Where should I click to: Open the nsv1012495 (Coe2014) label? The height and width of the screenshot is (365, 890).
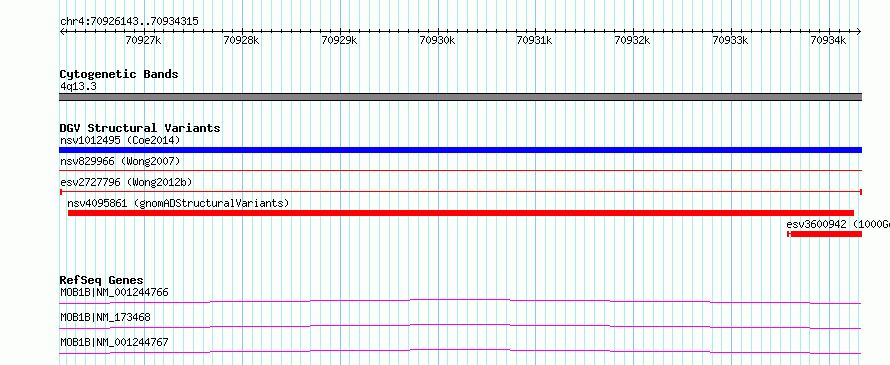(119, 140)
